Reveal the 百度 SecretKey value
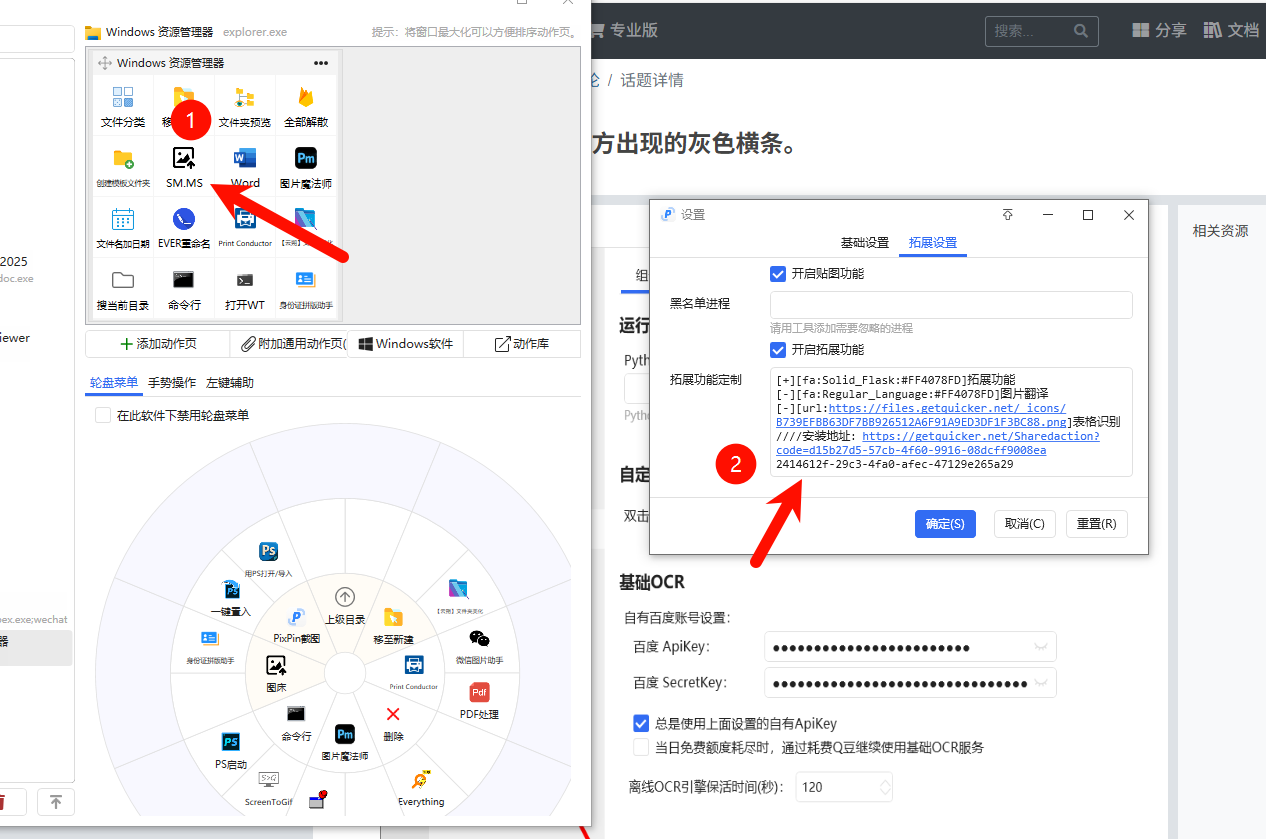 [x=1043, y=683]
